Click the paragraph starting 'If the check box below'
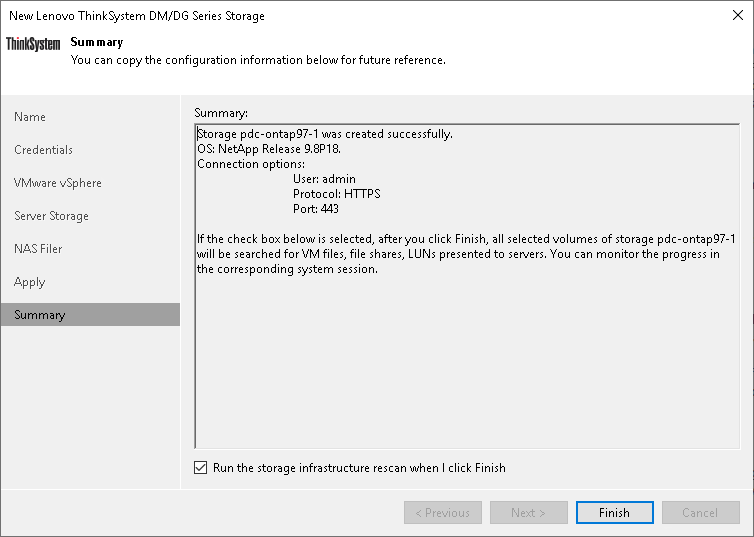754x537 pixels. click(466, 254)
